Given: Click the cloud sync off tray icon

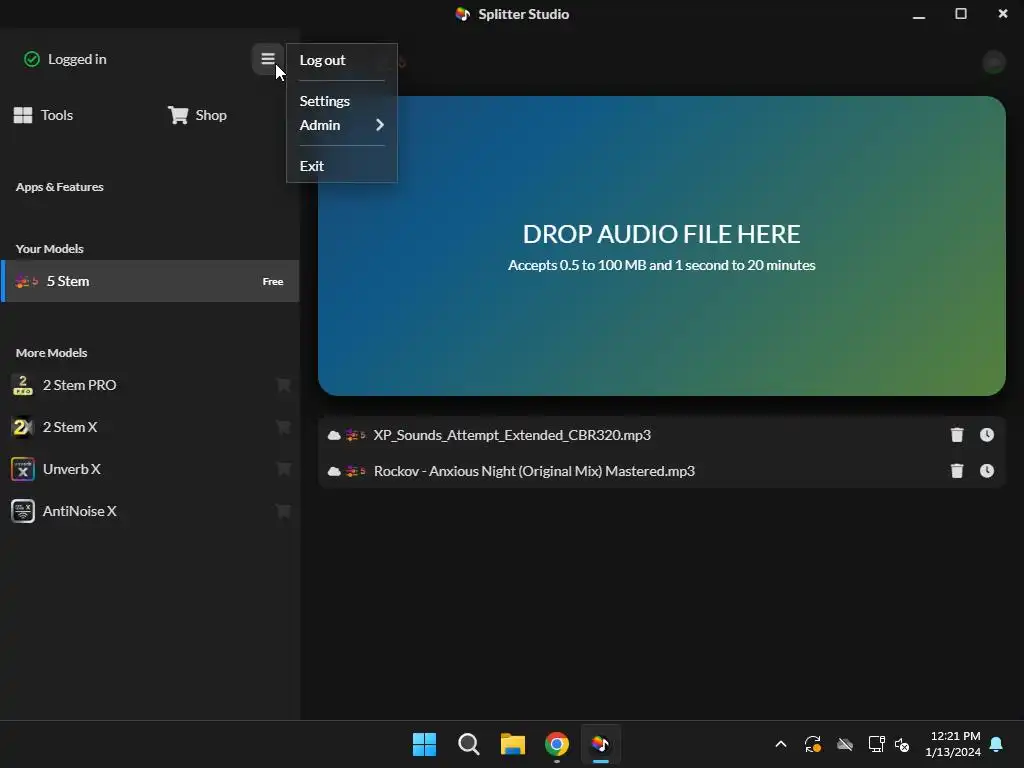Looking at the screenshot, I should [x=844, y=744].
